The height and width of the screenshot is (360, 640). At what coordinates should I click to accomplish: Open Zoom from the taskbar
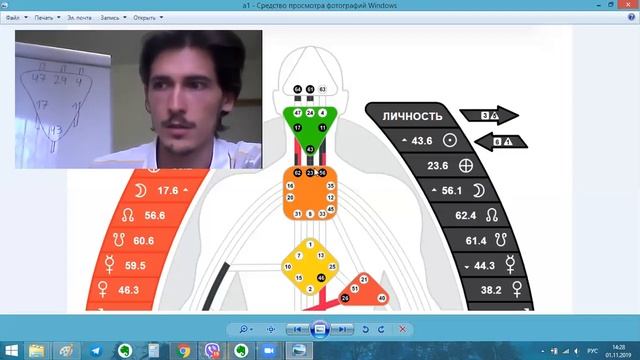(x=268, y=351)
